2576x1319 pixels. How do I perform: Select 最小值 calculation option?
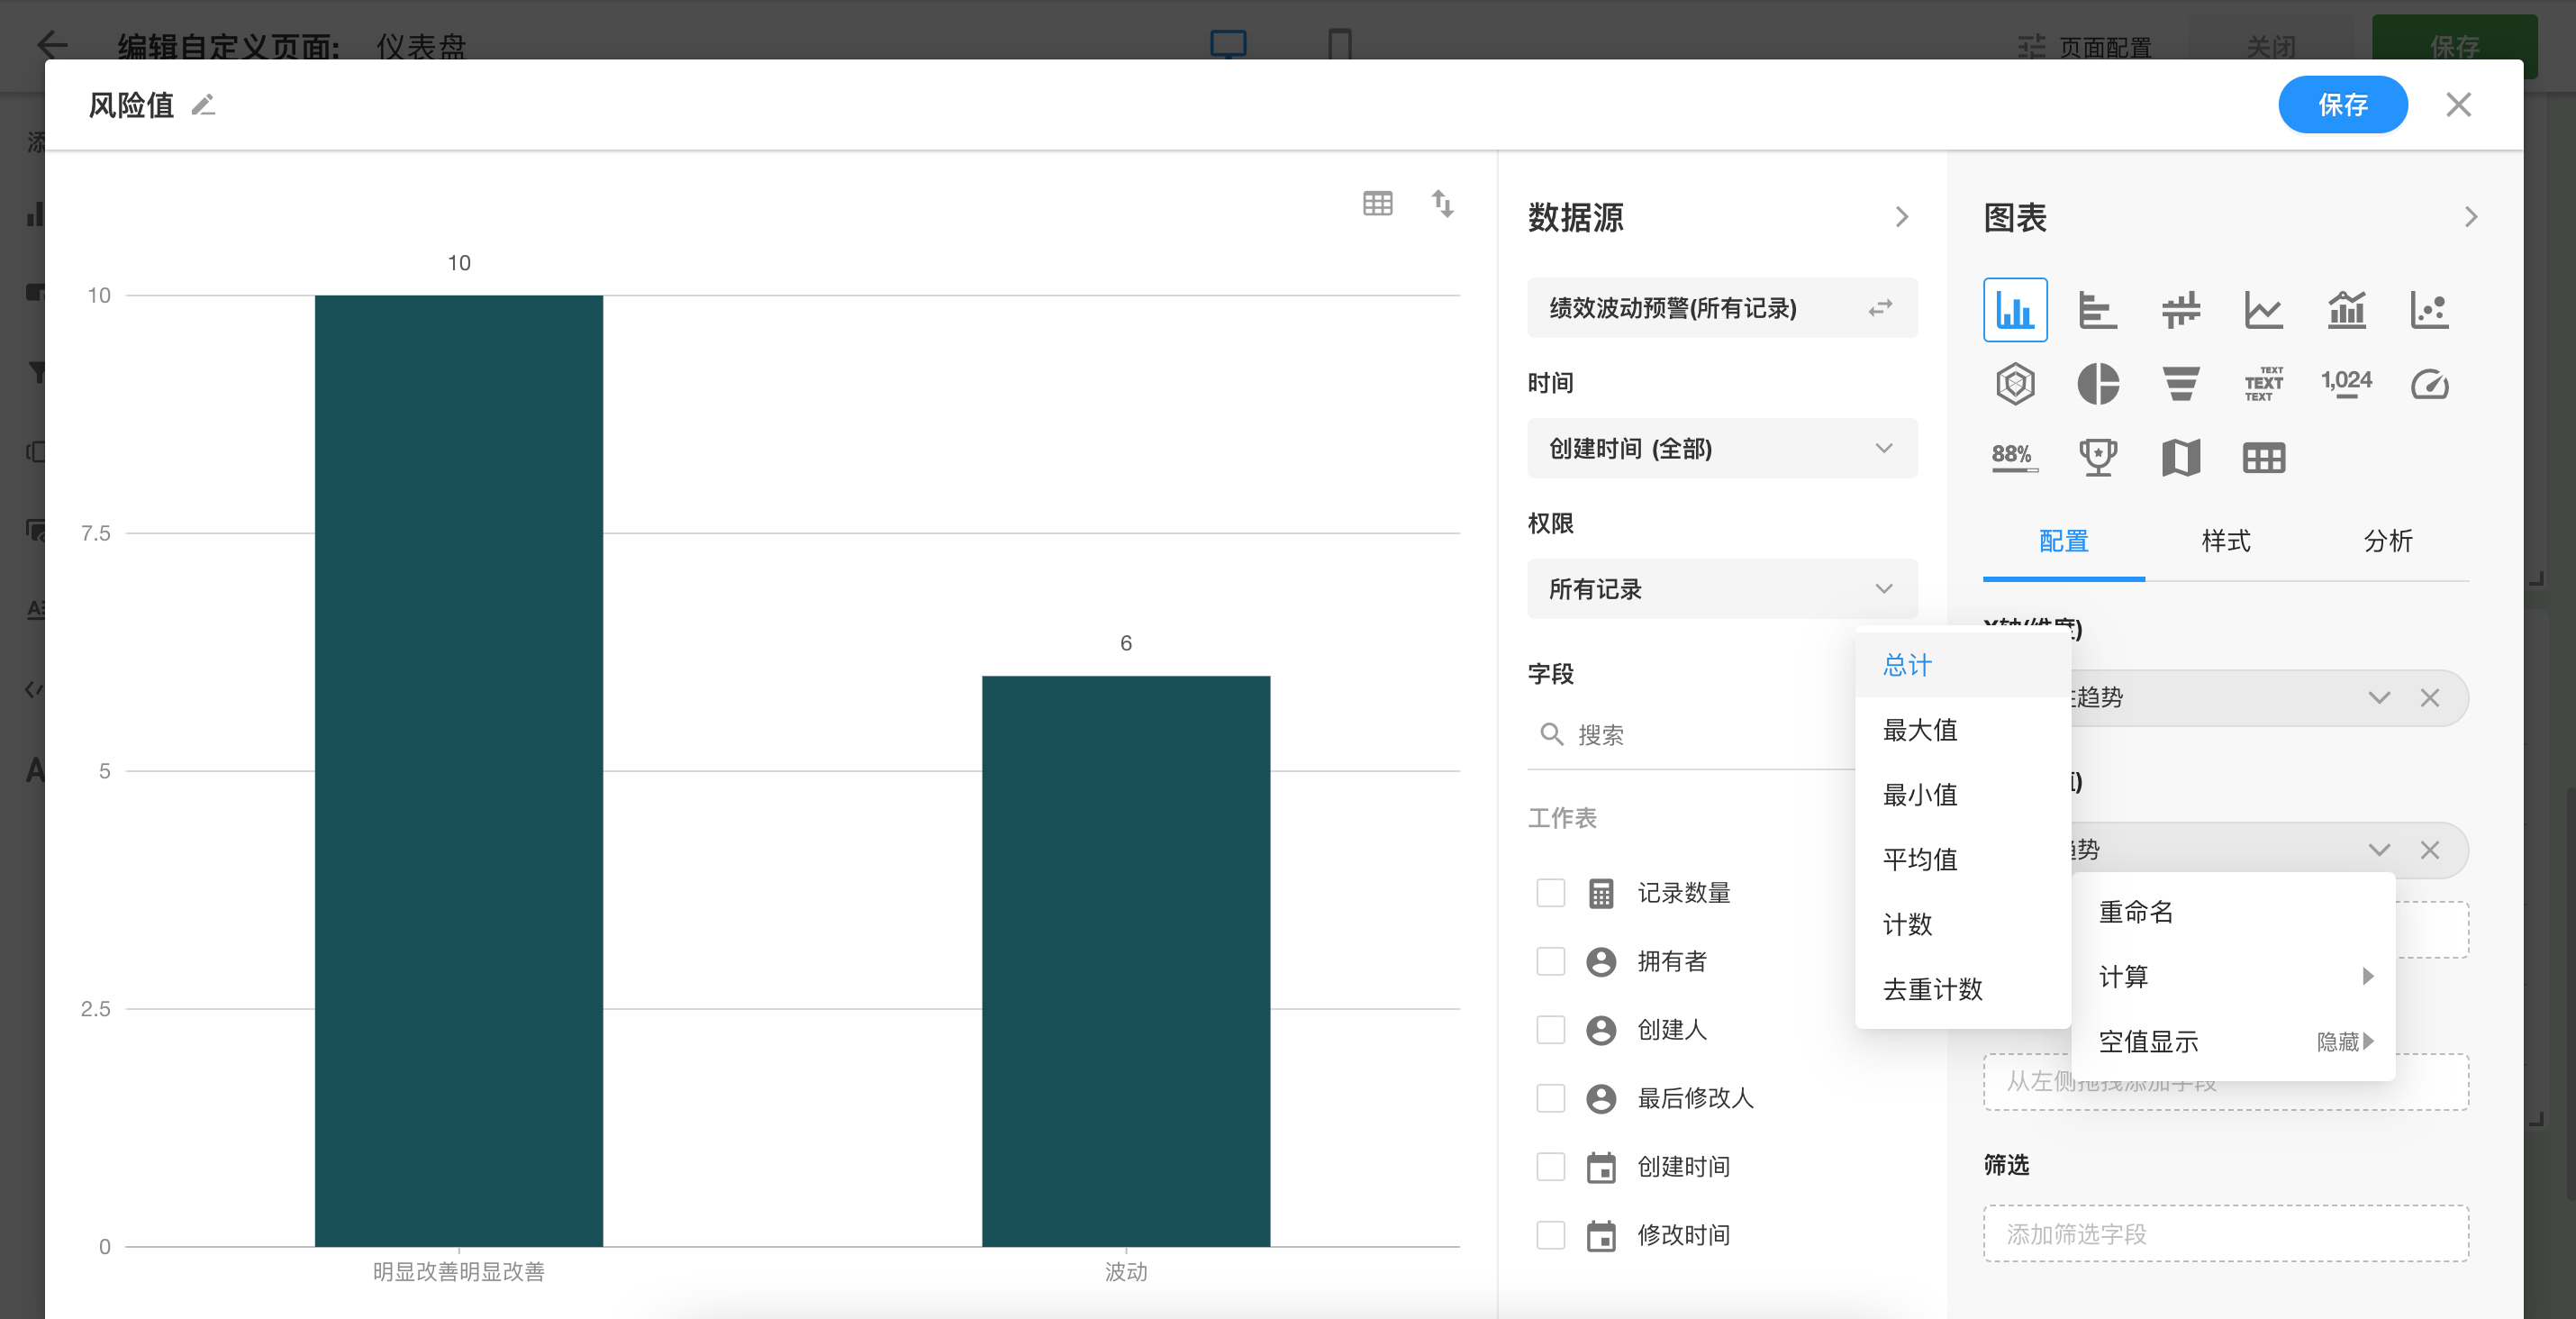[1963, 796]
